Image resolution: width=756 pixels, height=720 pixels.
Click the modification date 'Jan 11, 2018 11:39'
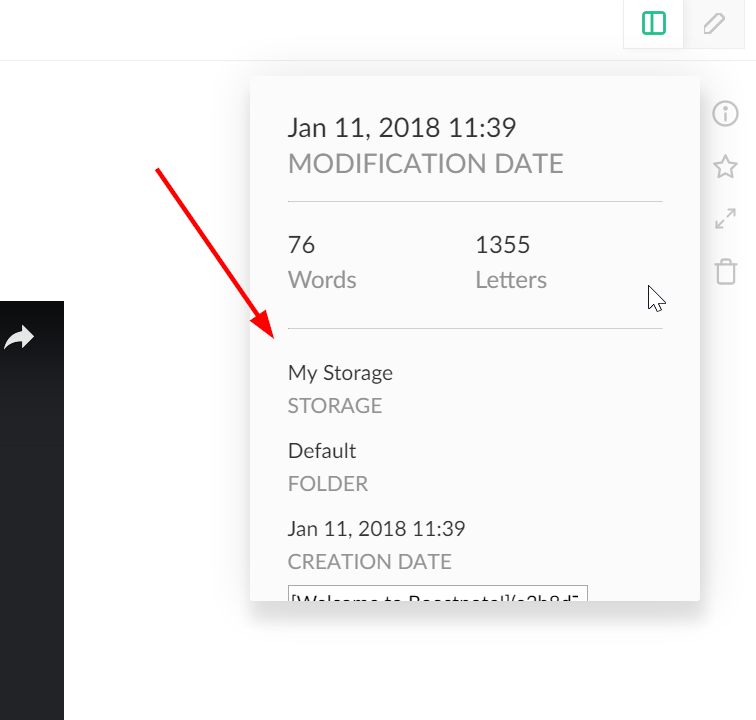[x=402, y=128]
